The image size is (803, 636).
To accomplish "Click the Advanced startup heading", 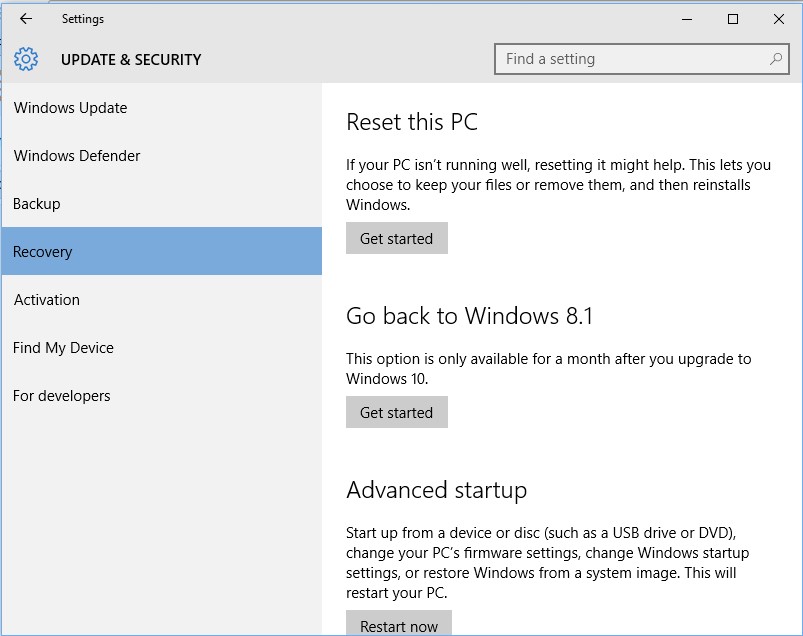I will coord(436,491).
